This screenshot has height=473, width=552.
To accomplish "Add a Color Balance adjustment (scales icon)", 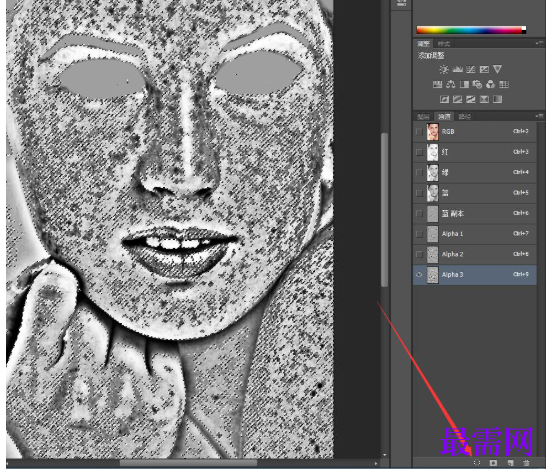I will click(x=451, y=84).
